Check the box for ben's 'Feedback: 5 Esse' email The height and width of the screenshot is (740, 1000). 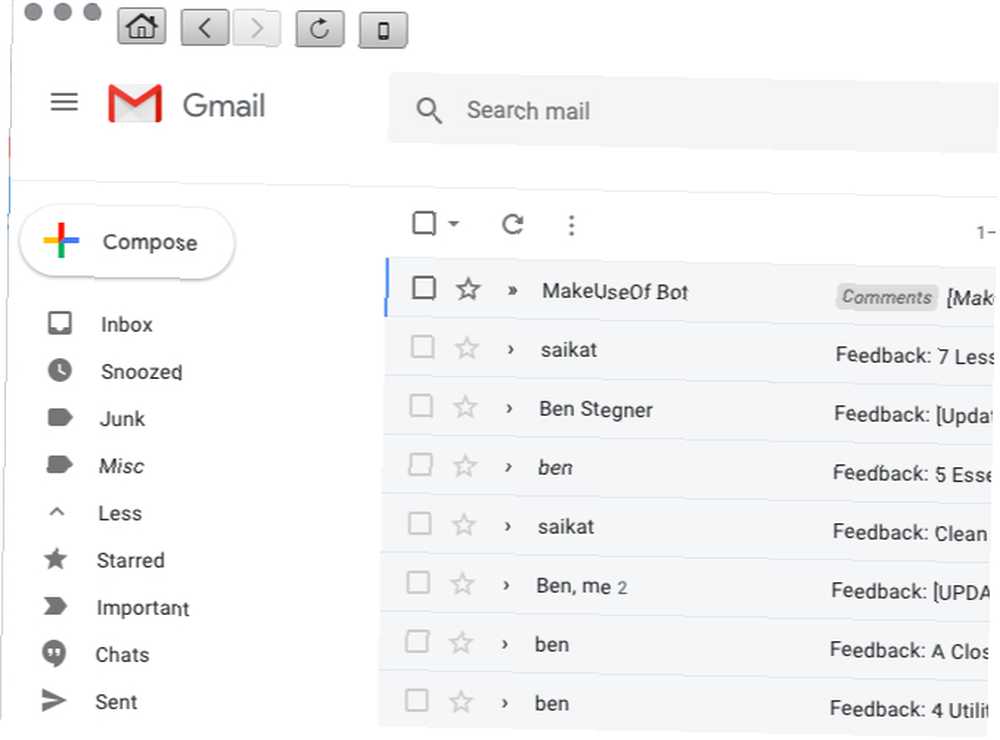pyautogui.click(x=420, y=464)
